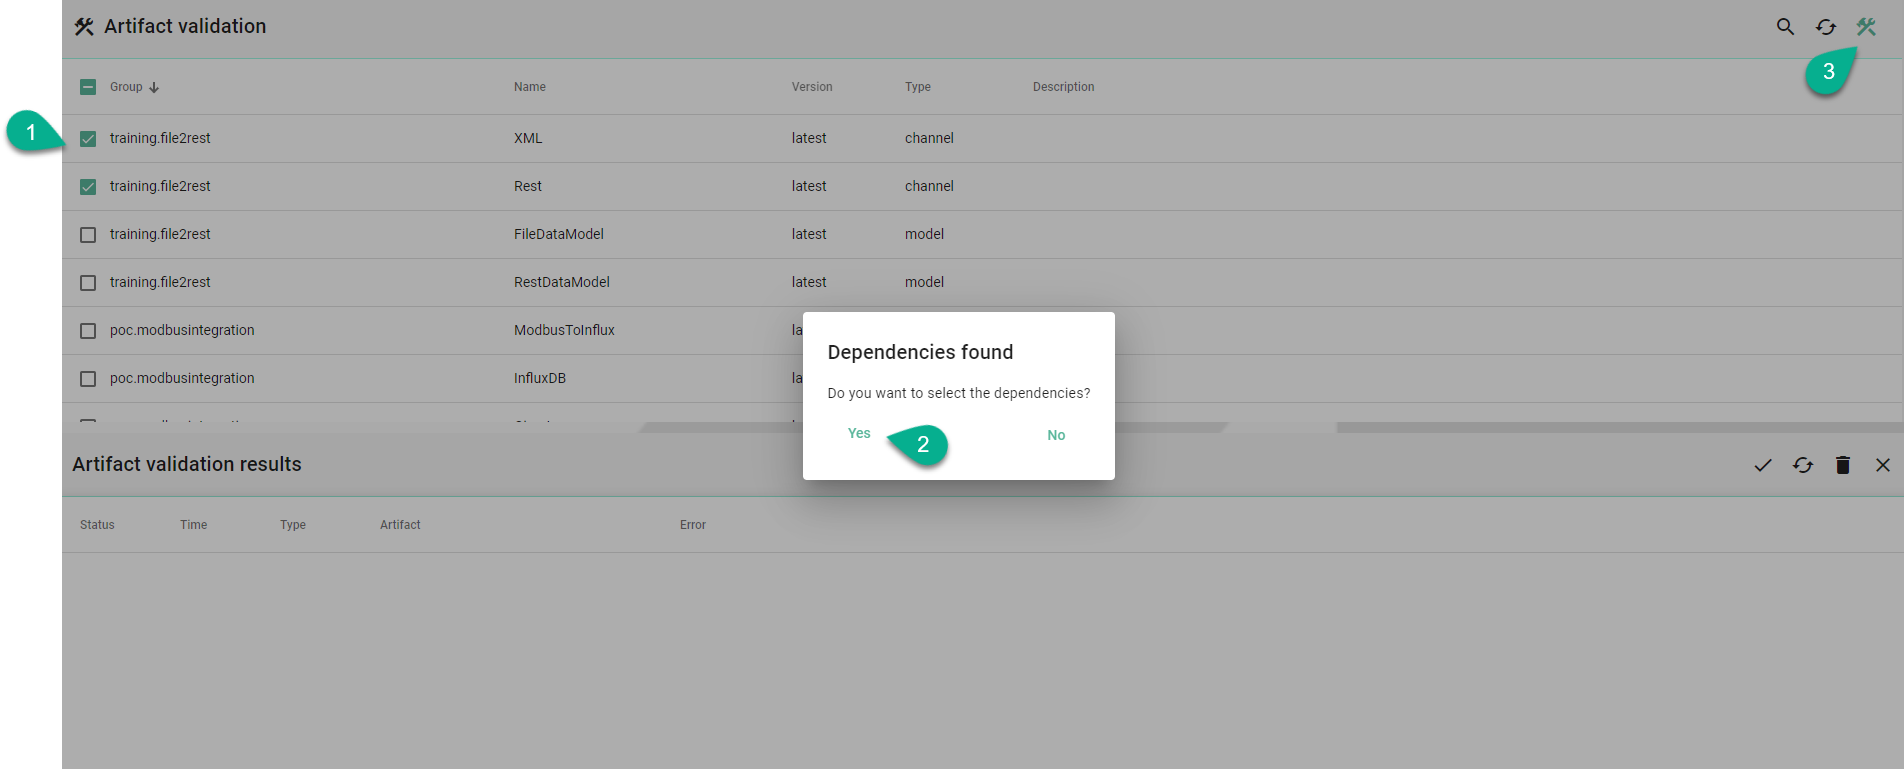Sort artifacts by Type column
This screenshot has width=1904, height=769.
click(x=917, y=87)
